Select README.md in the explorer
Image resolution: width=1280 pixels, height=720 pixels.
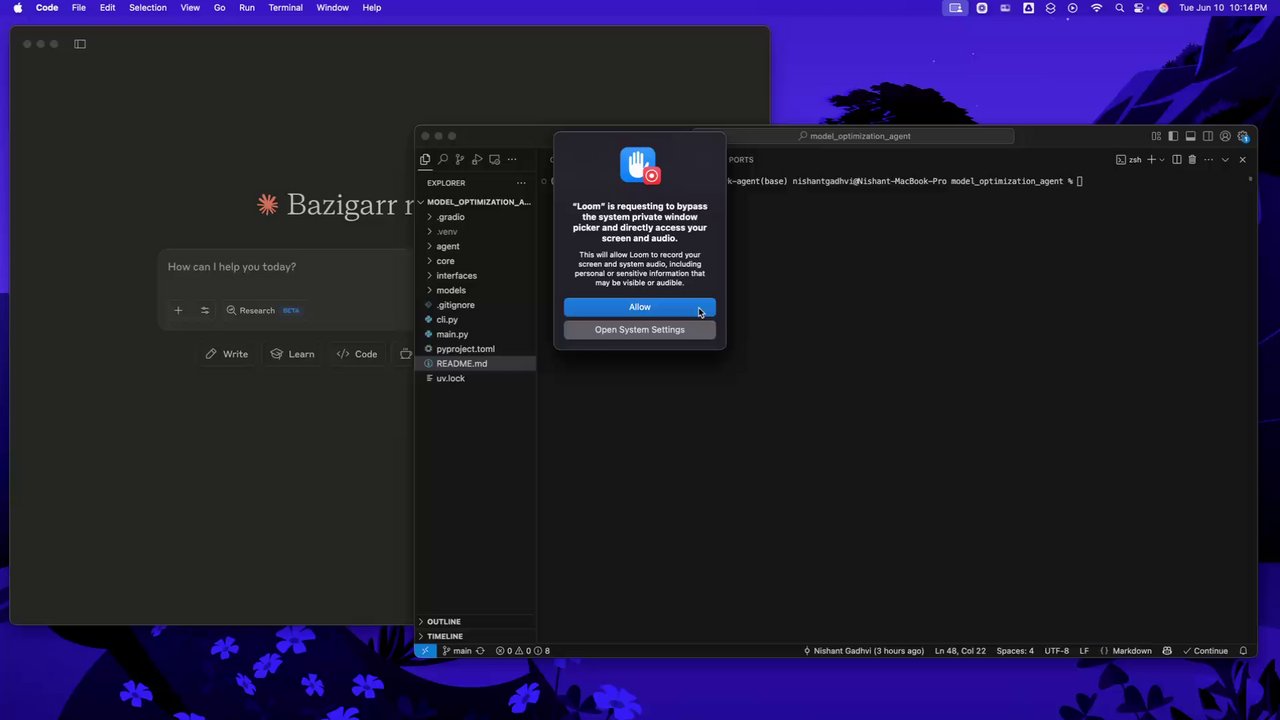tap(476, 364)
